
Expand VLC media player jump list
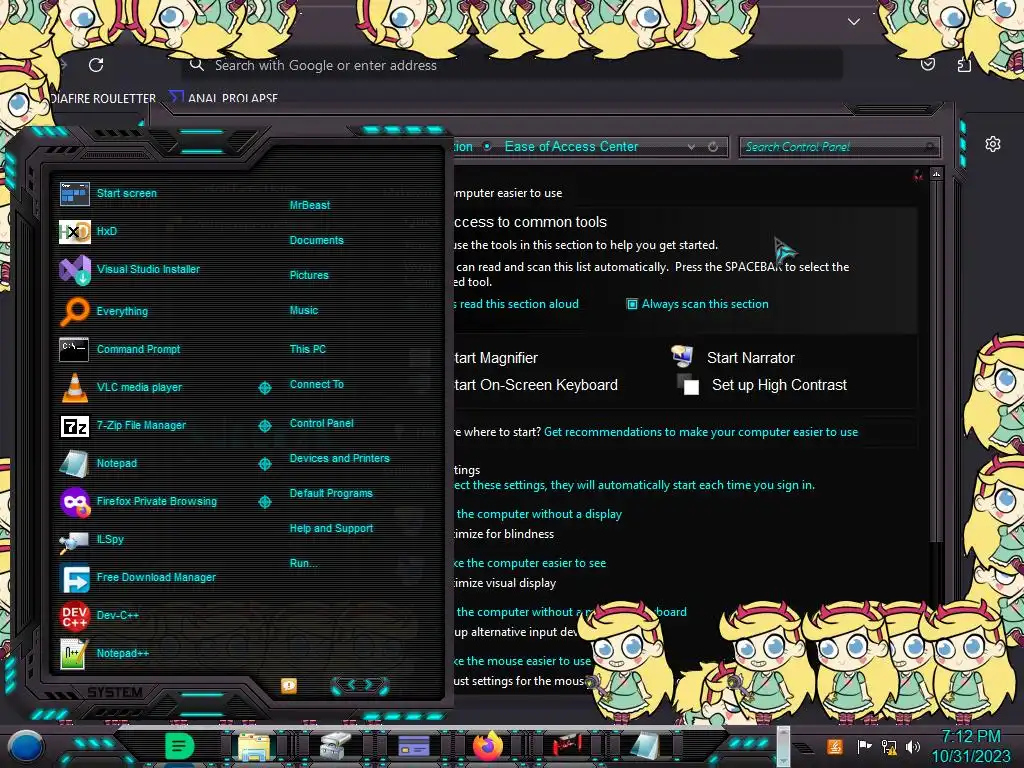pos(264,388)
